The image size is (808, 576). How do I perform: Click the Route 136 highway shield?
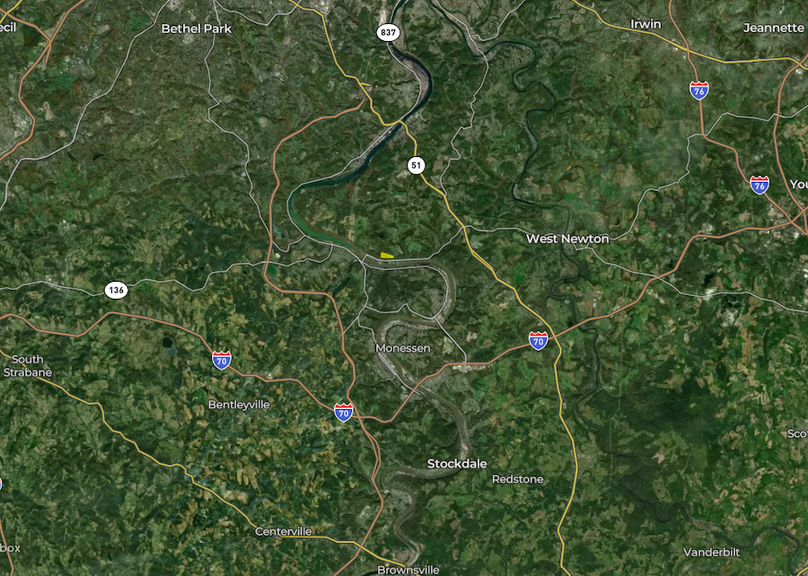(116, 290)
